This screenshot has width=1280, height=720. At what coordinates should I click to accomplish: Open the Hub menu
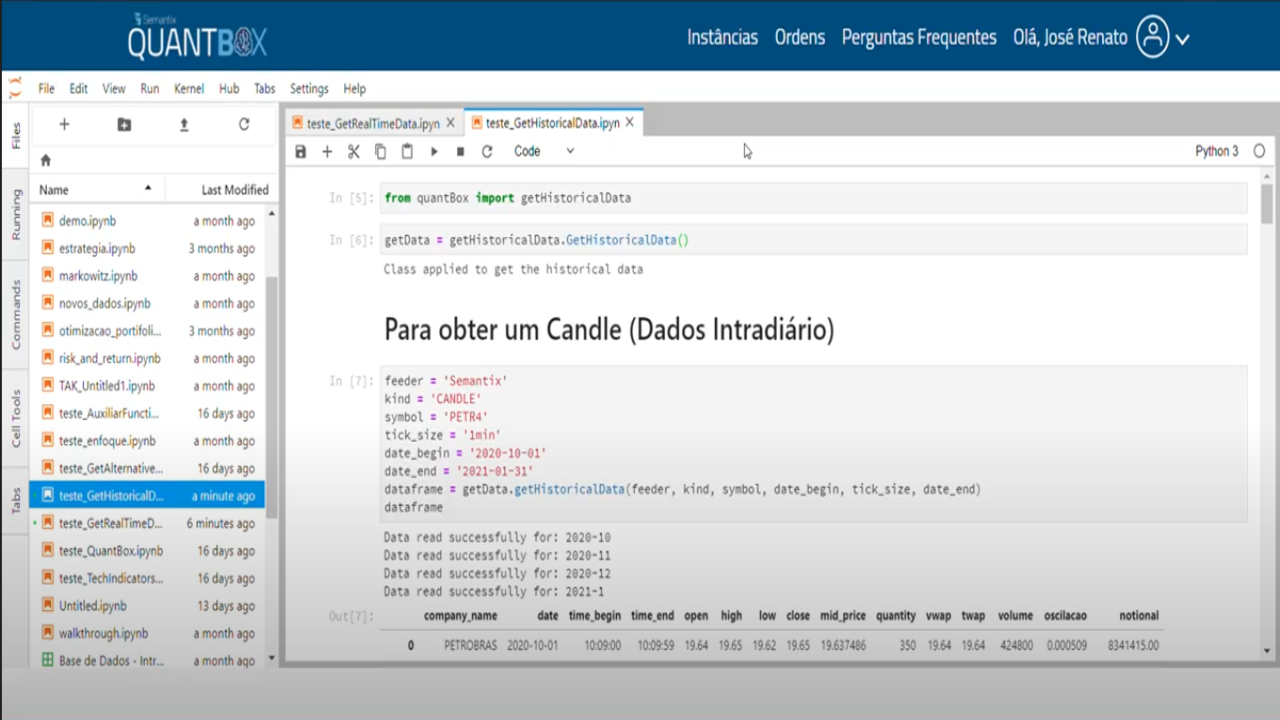[229, 89]
